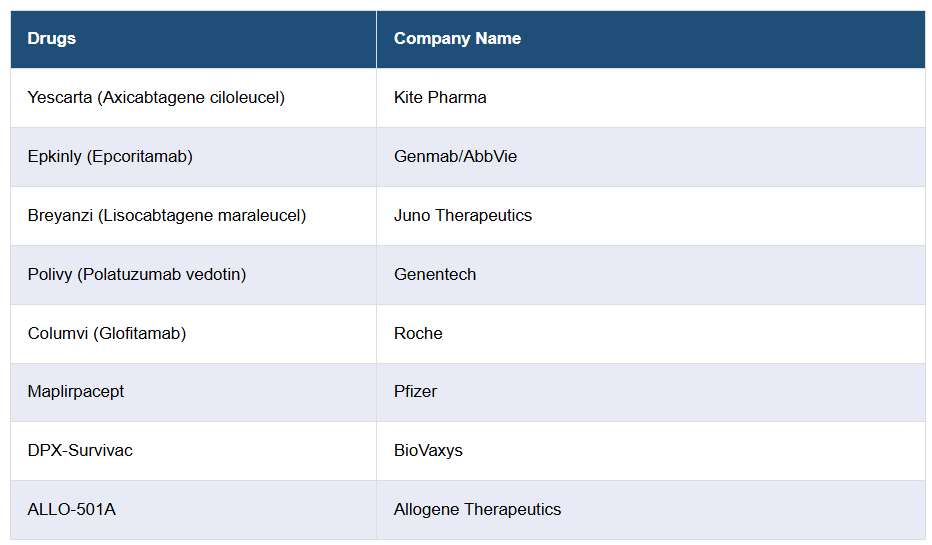Select the Polivy (Polatuzumab vedotin) cell
This screenshot has height=545, width=932.
137,275
